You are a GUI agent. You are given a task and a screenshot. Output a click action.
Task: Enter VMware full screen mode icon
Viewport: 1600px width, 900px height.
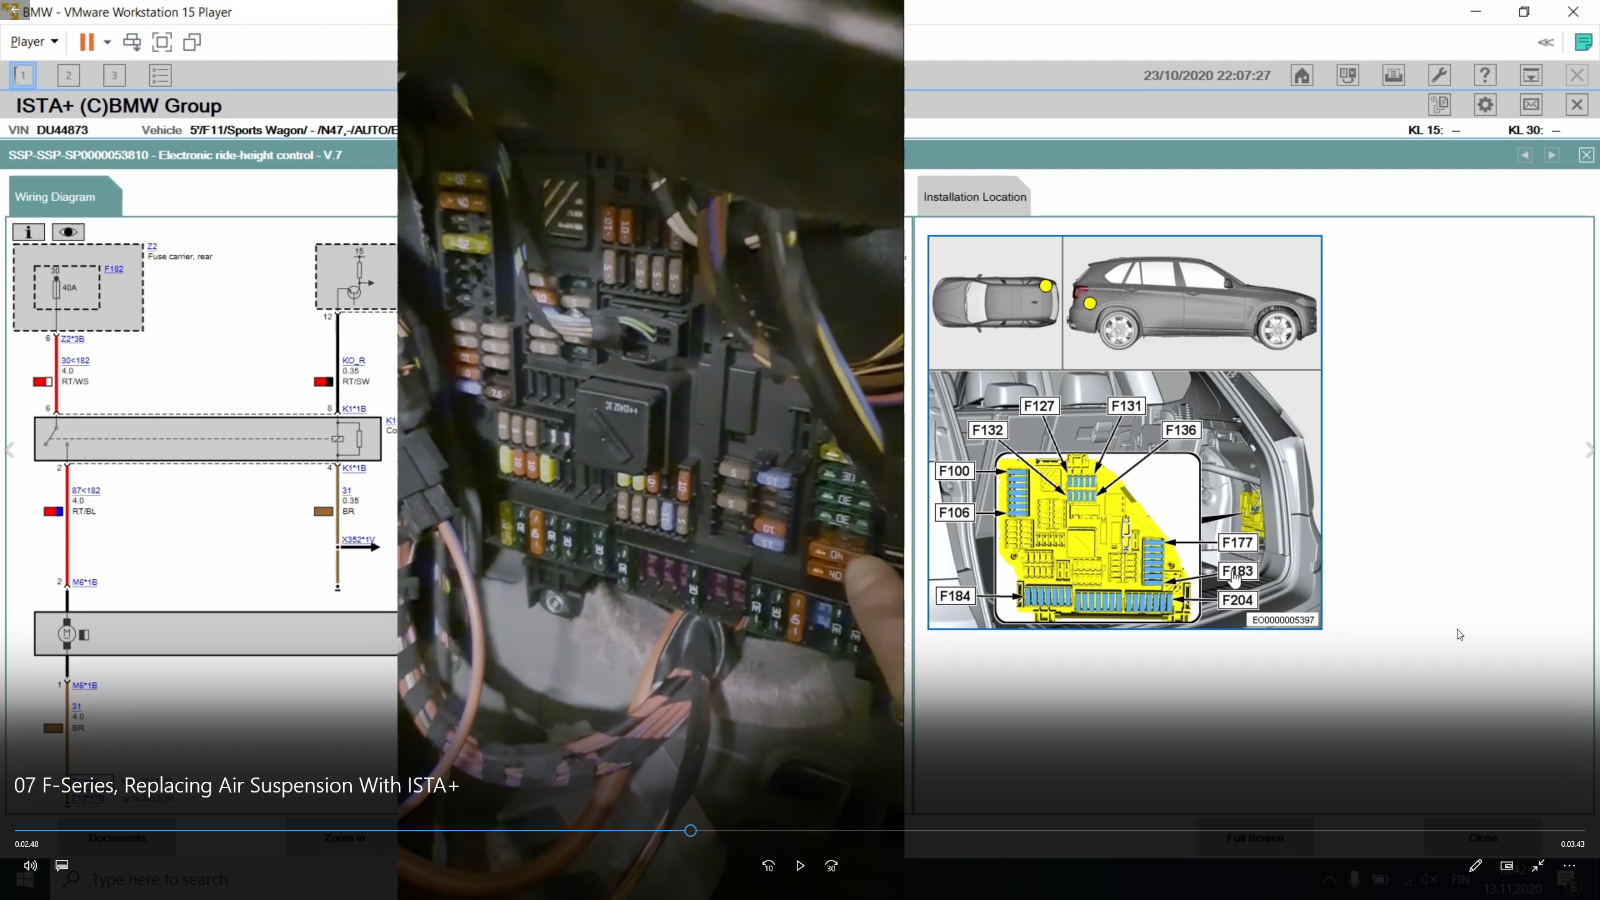coord(162,42)
